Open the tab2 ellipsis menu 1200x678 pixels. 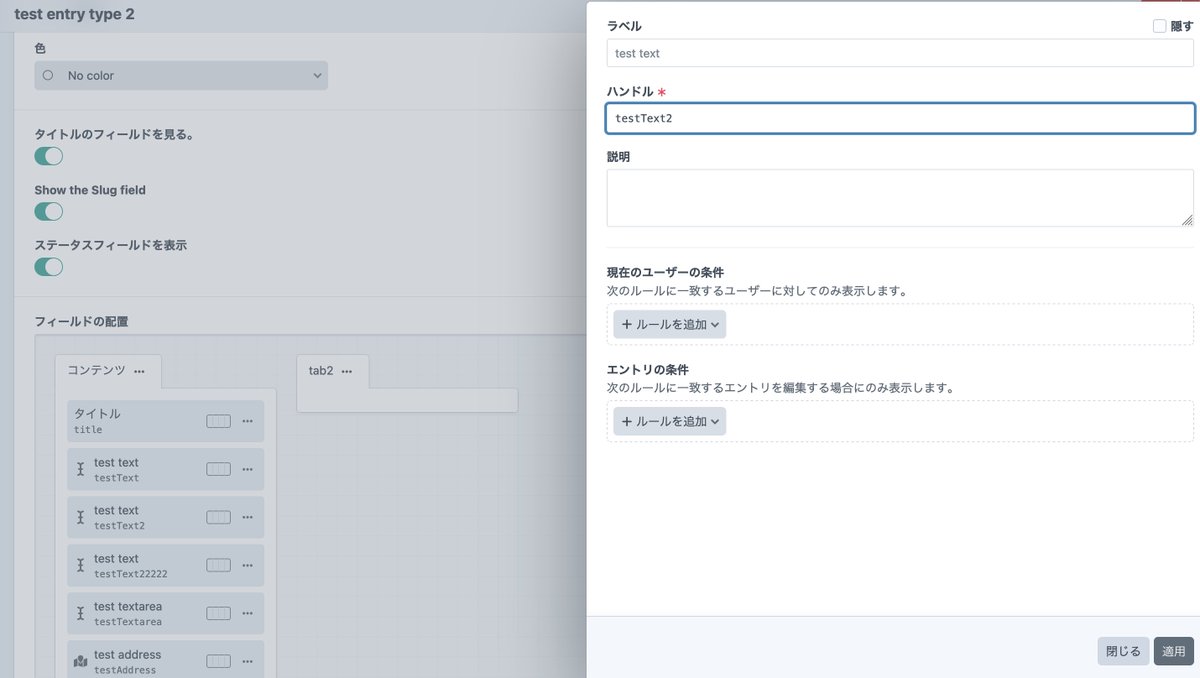click(x=347, y=371)
